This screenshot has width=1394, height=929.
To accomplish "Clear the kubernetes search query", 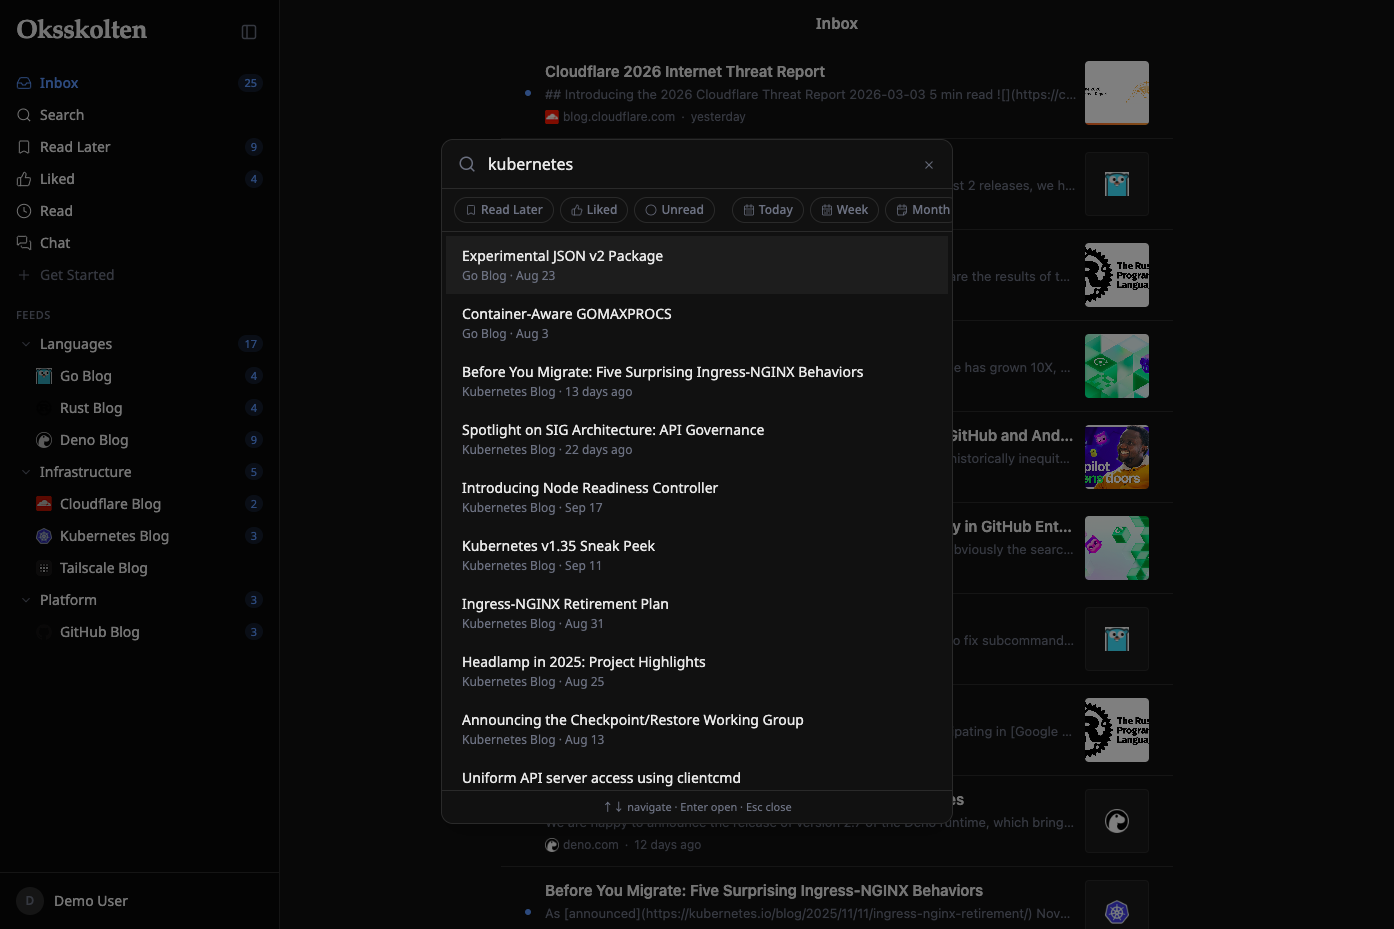I will point(929,165).
